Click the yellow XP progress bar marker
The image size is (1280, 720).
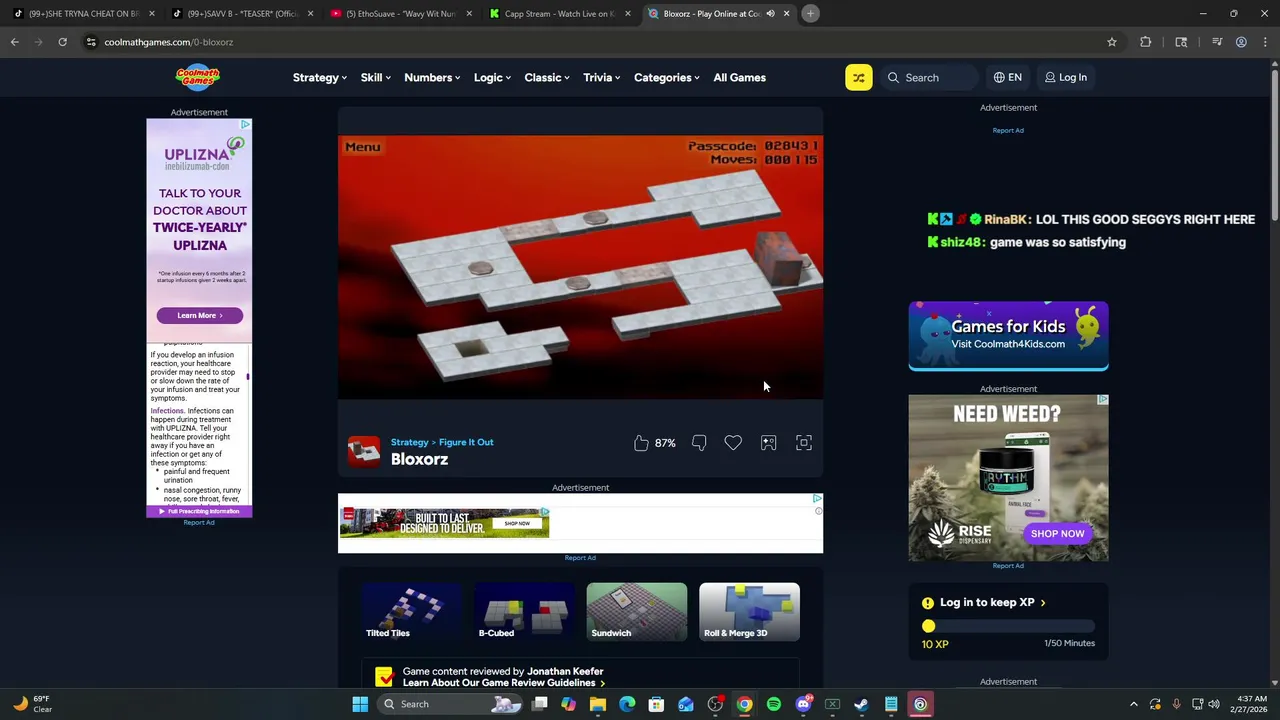[928, 627]
